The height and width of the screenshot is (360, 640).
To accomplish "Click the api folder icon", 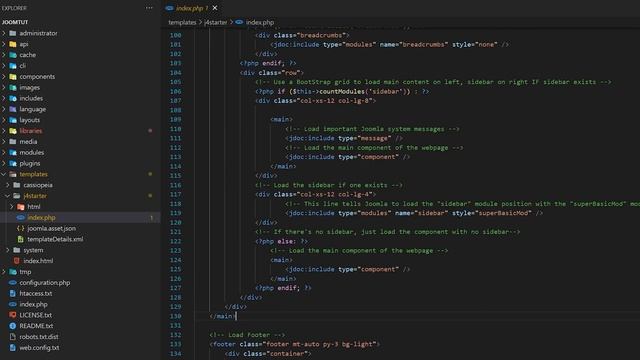I will (13, 44).
